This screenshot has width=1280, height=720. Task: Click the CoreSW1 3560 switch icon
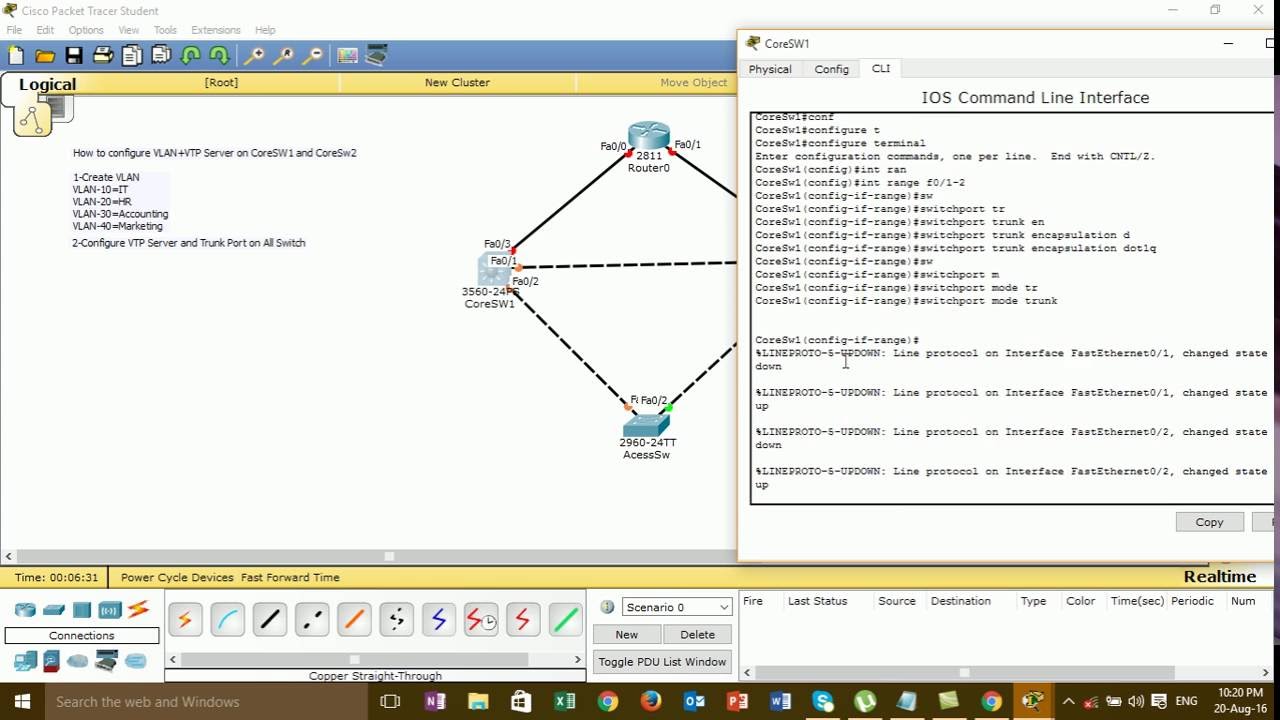coord(494,269)
